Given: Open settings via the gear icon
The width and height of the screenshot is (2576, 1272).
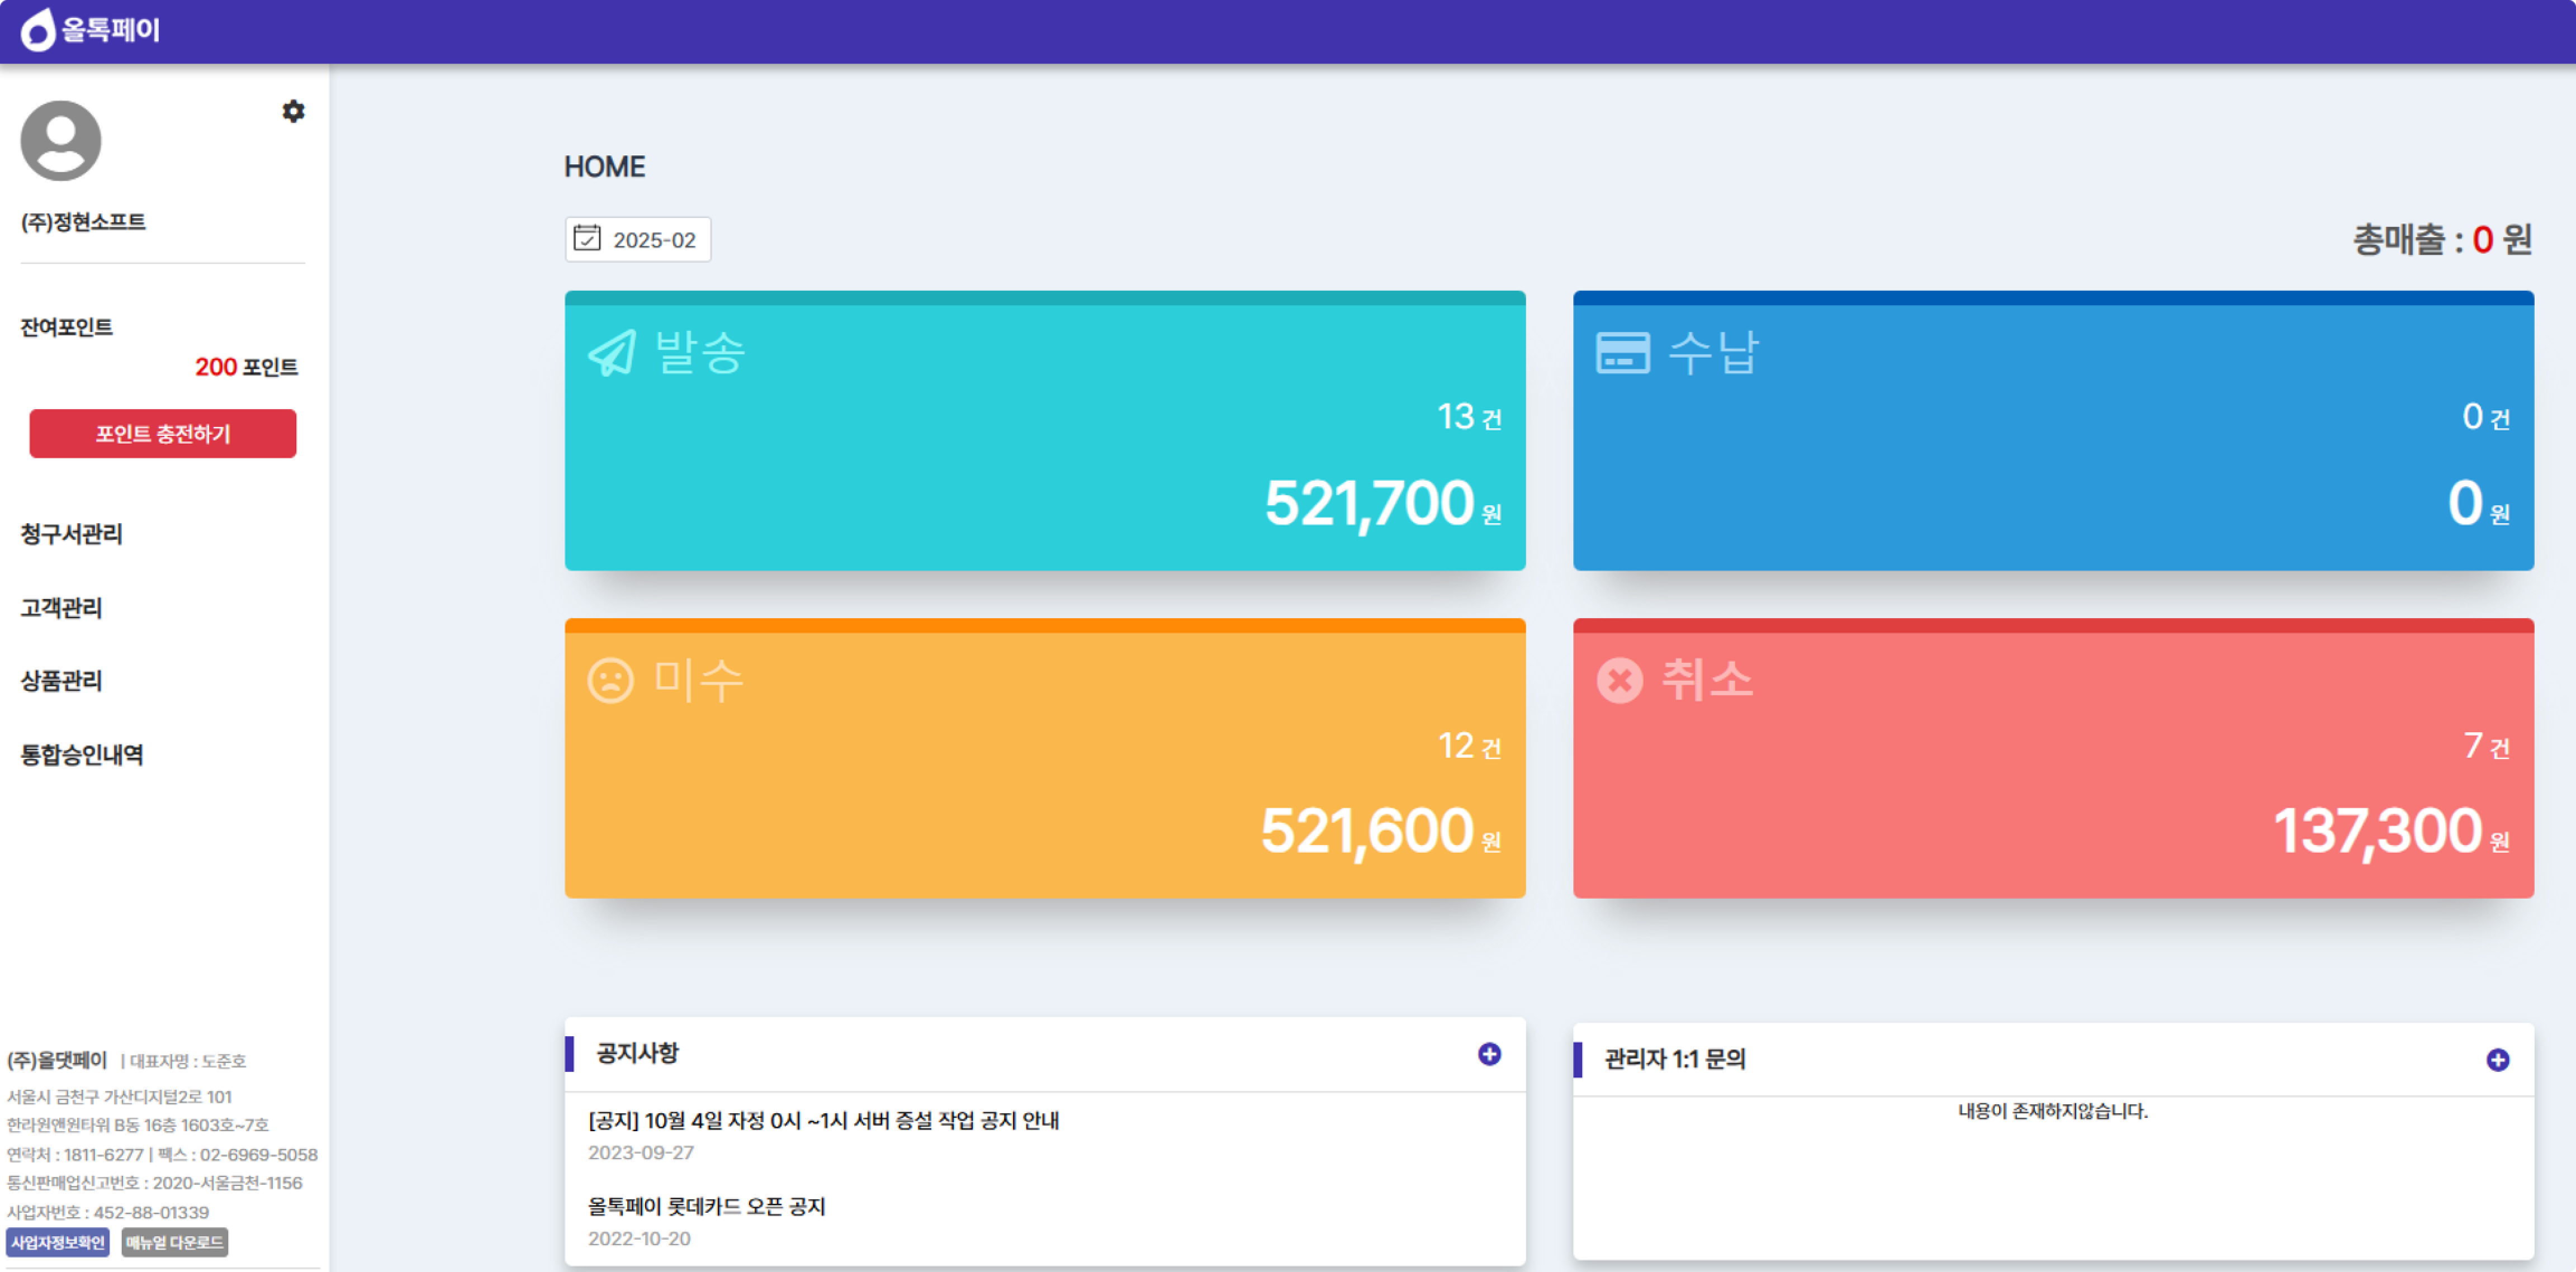Looking at the screenshot, I should click(293, 111).
